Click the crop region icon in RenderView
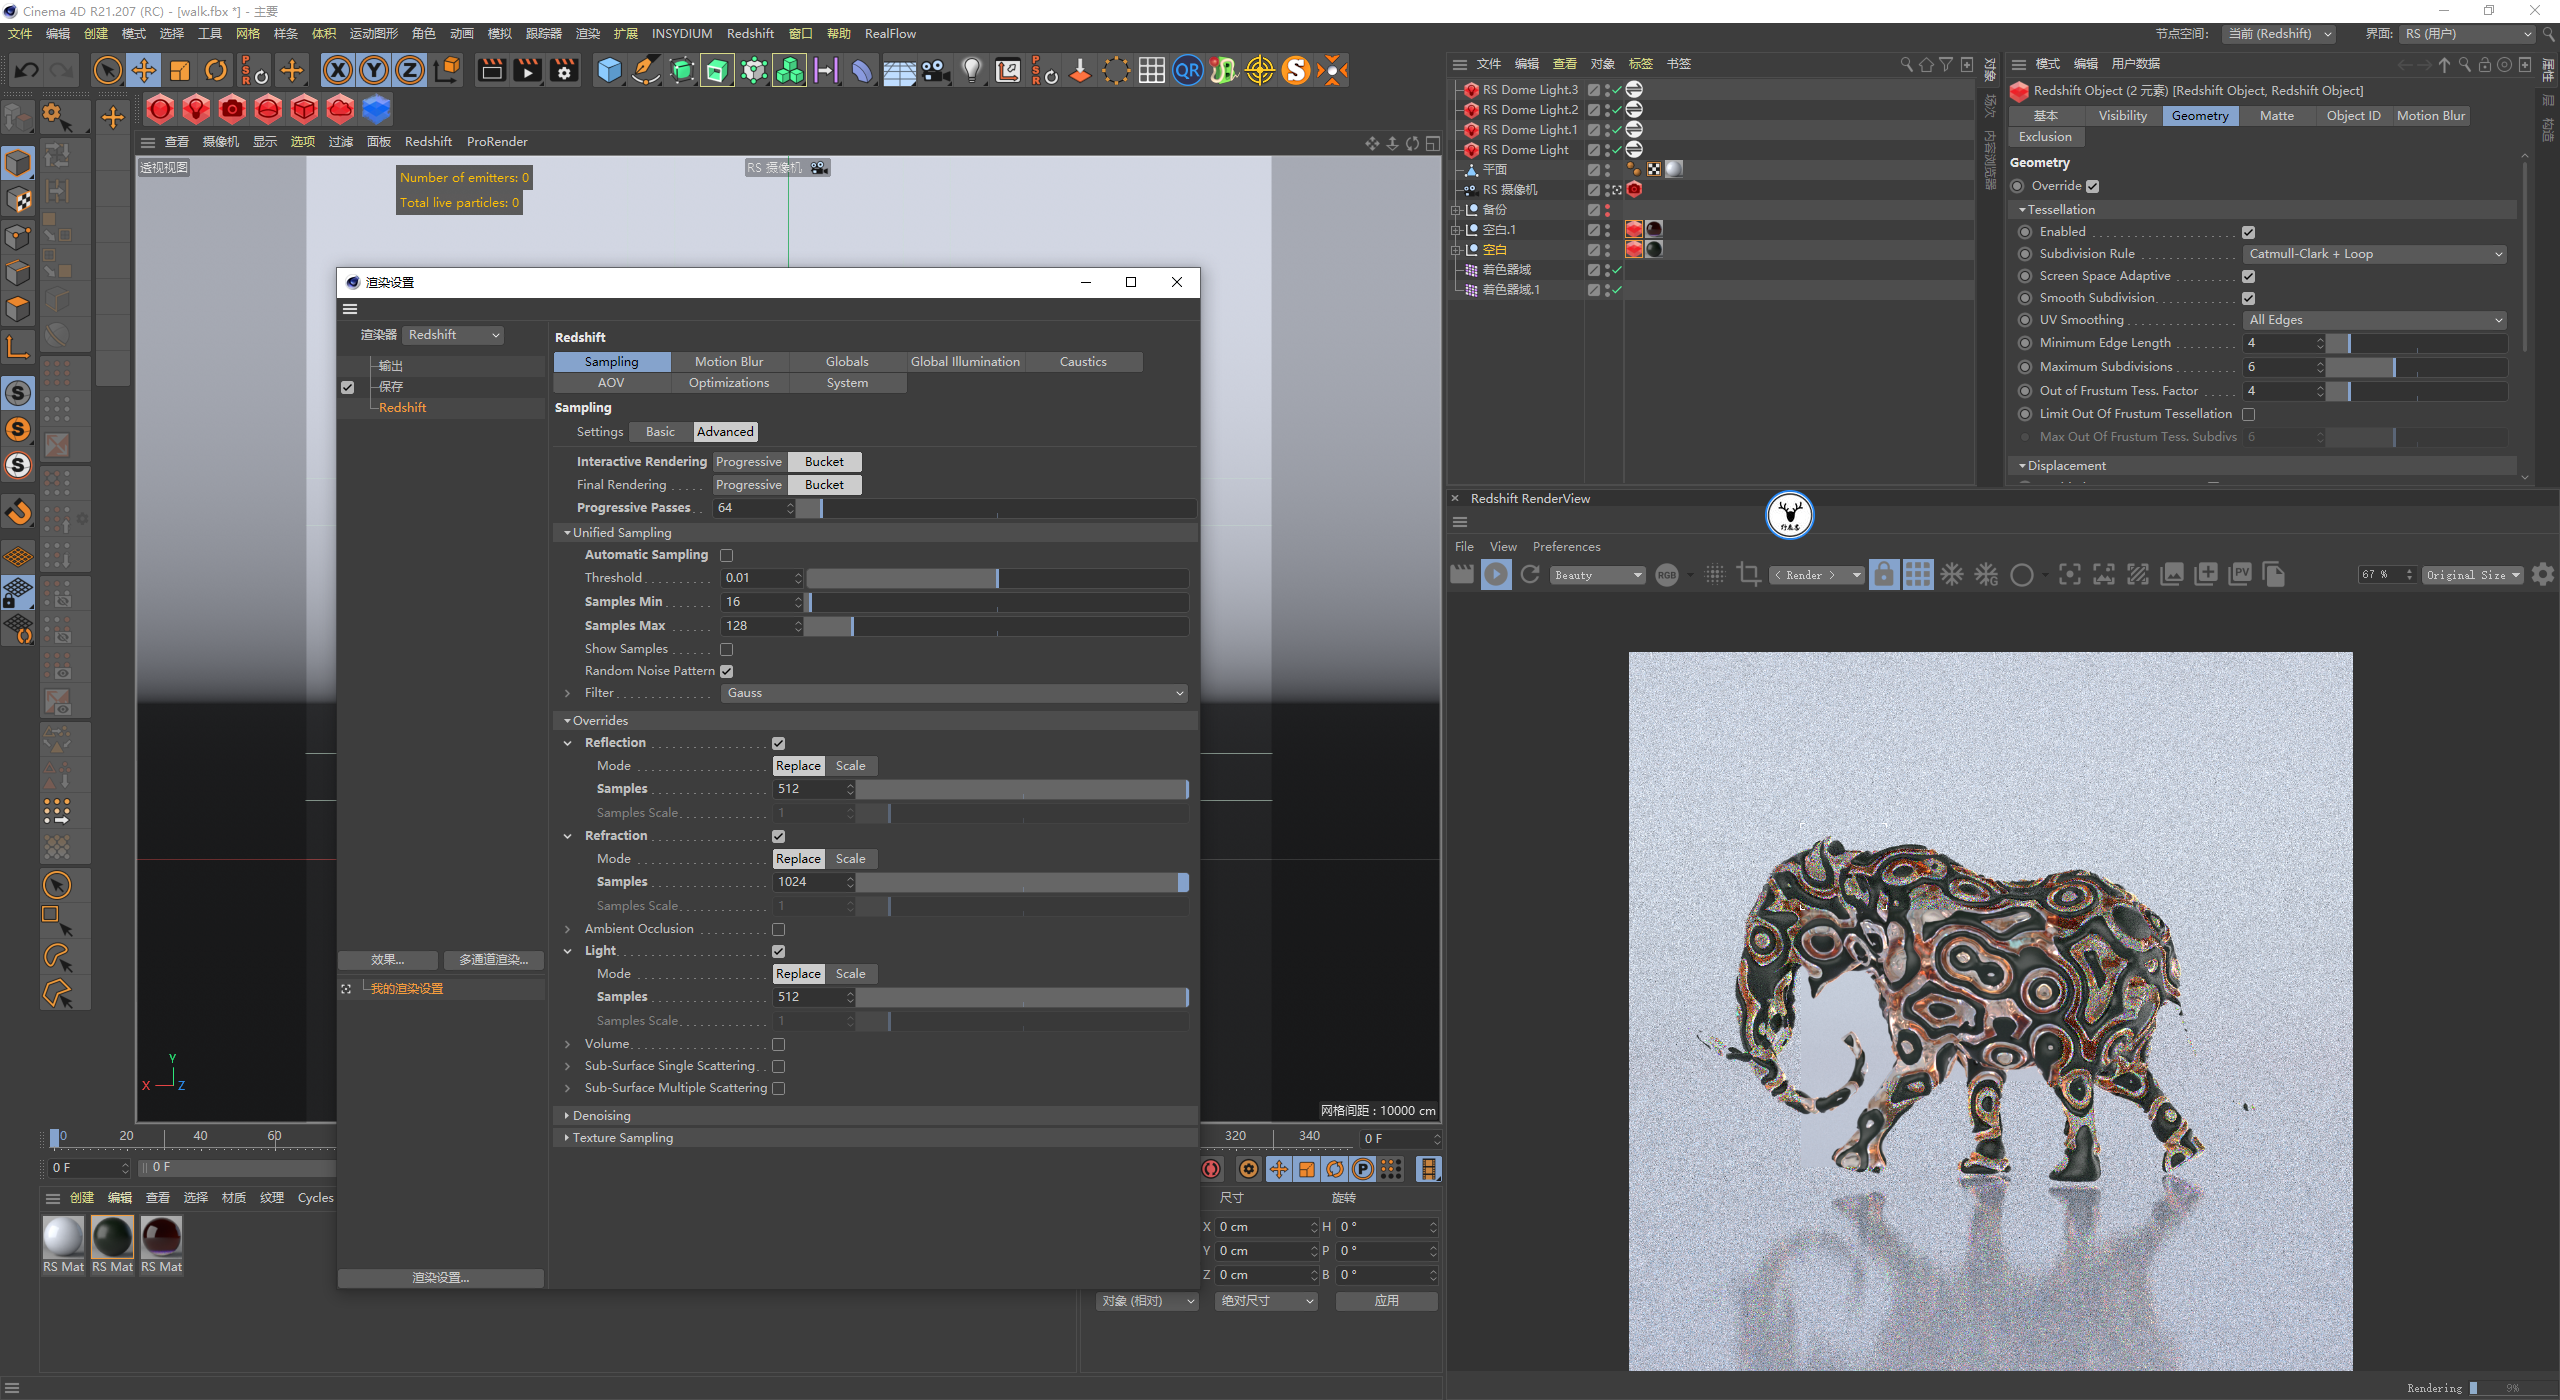The width and height of the screenshot is (2560, 1400). pyautogui.click(x=1748, y=575)
